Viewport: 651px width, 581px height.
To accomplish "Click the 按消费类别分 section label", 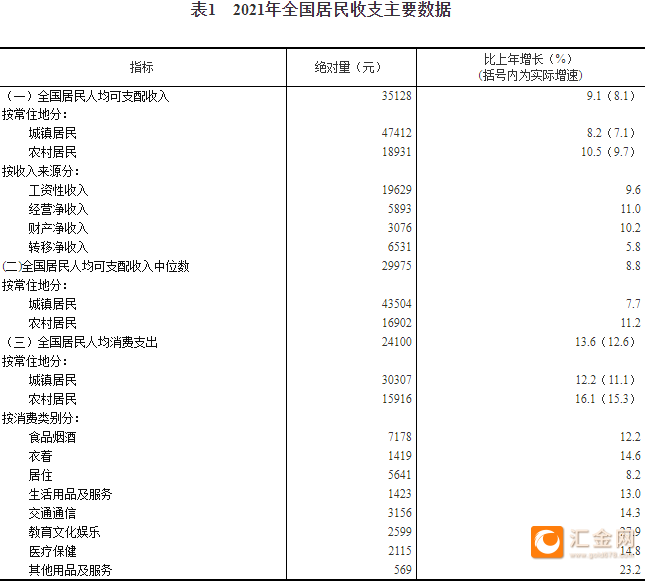I will click(40, 418).
